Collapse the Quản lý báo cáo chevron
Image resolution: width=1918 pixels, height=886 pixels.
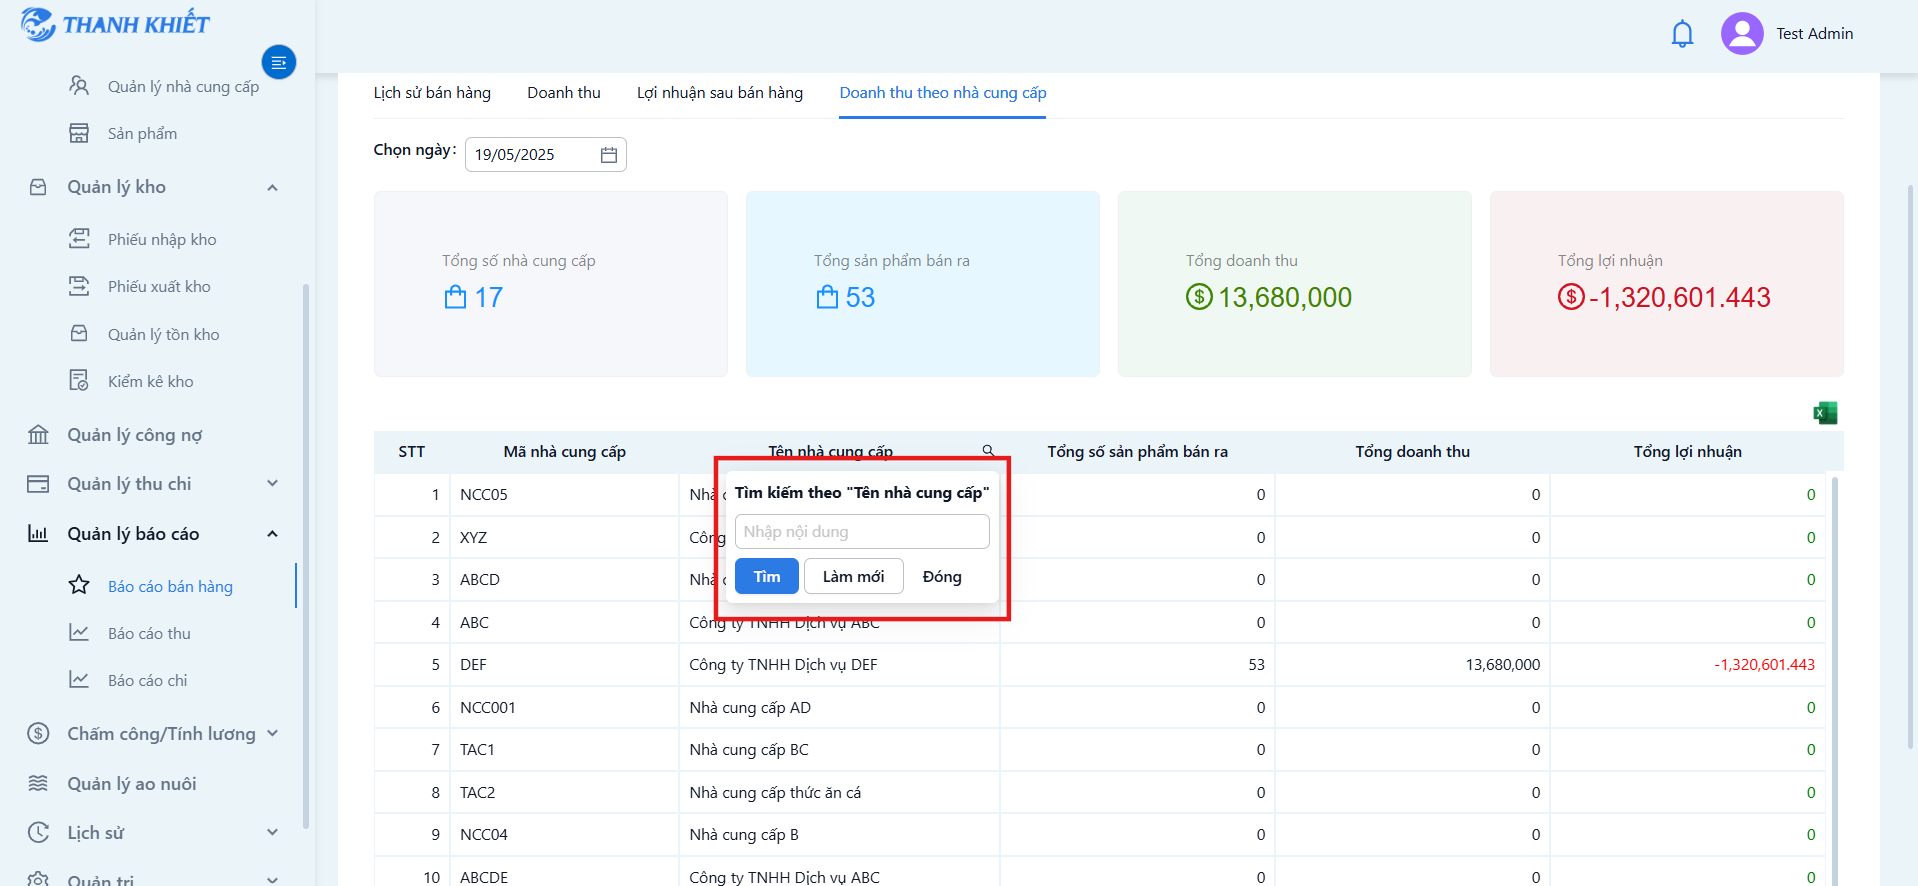click(x=272, y=534)
